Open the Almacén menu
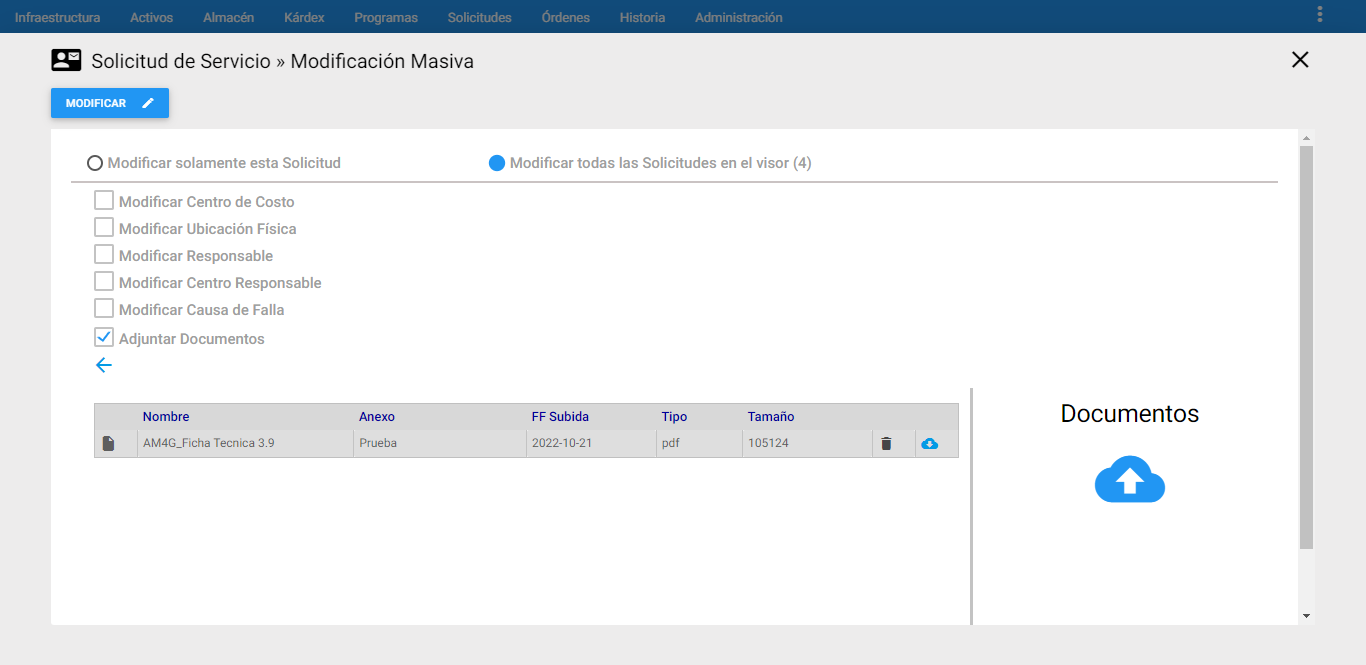1366x665 pixels. [228, 17]
